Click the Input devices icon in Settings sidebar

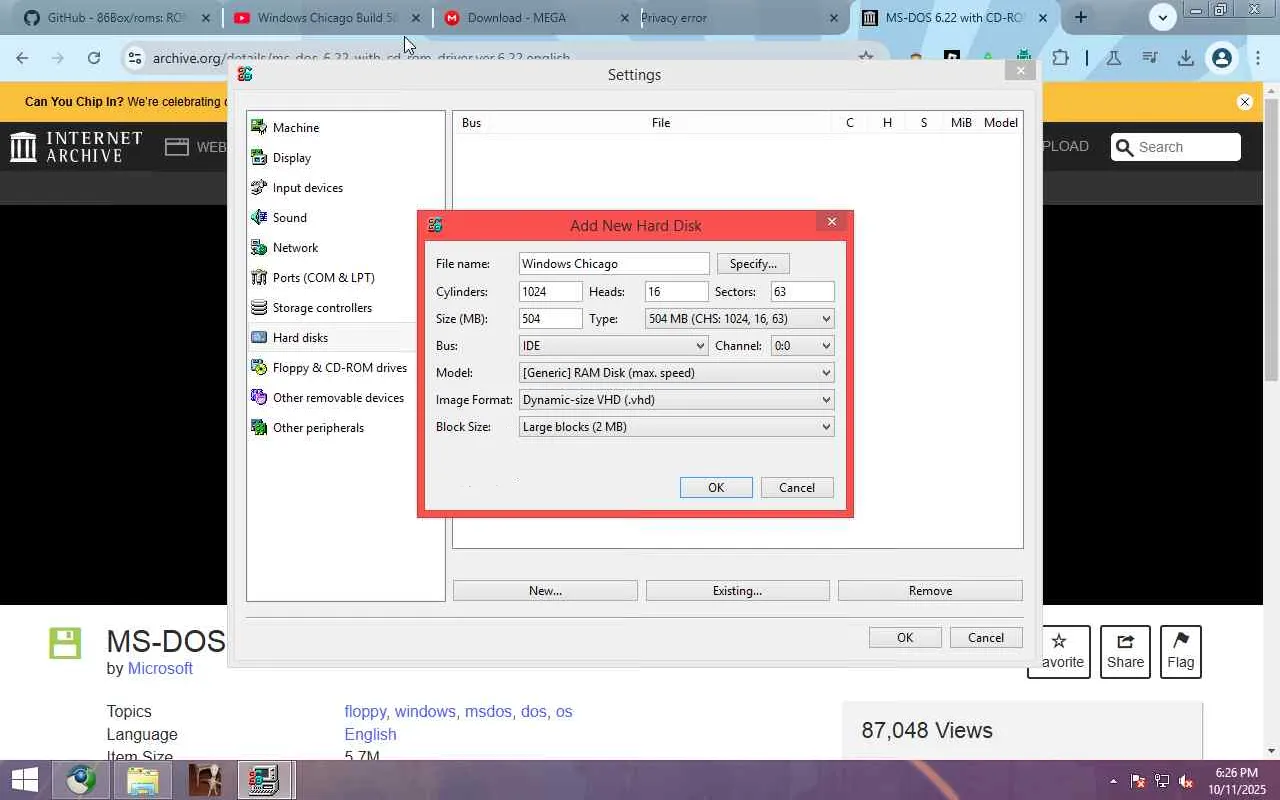(x=259, y=187)
